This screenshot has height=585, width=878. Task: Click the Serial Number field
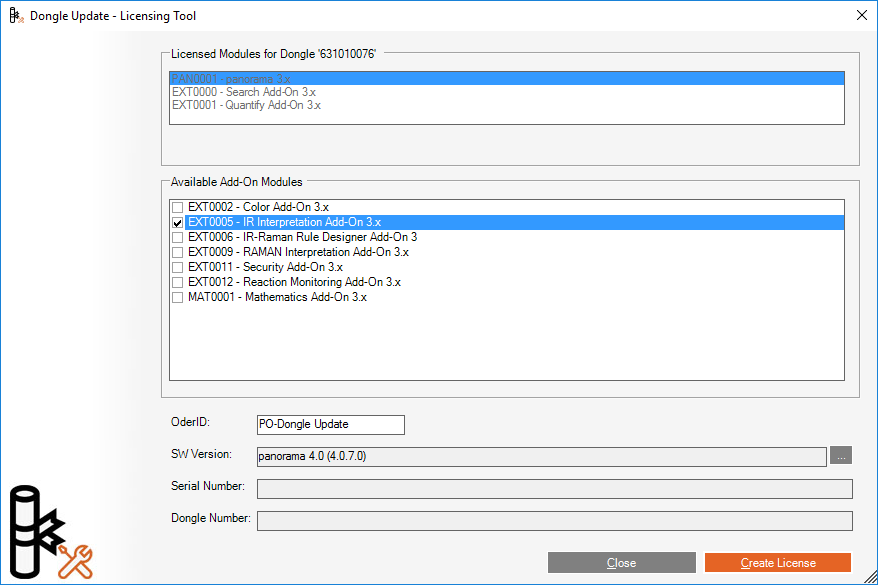tap(554, 489)
